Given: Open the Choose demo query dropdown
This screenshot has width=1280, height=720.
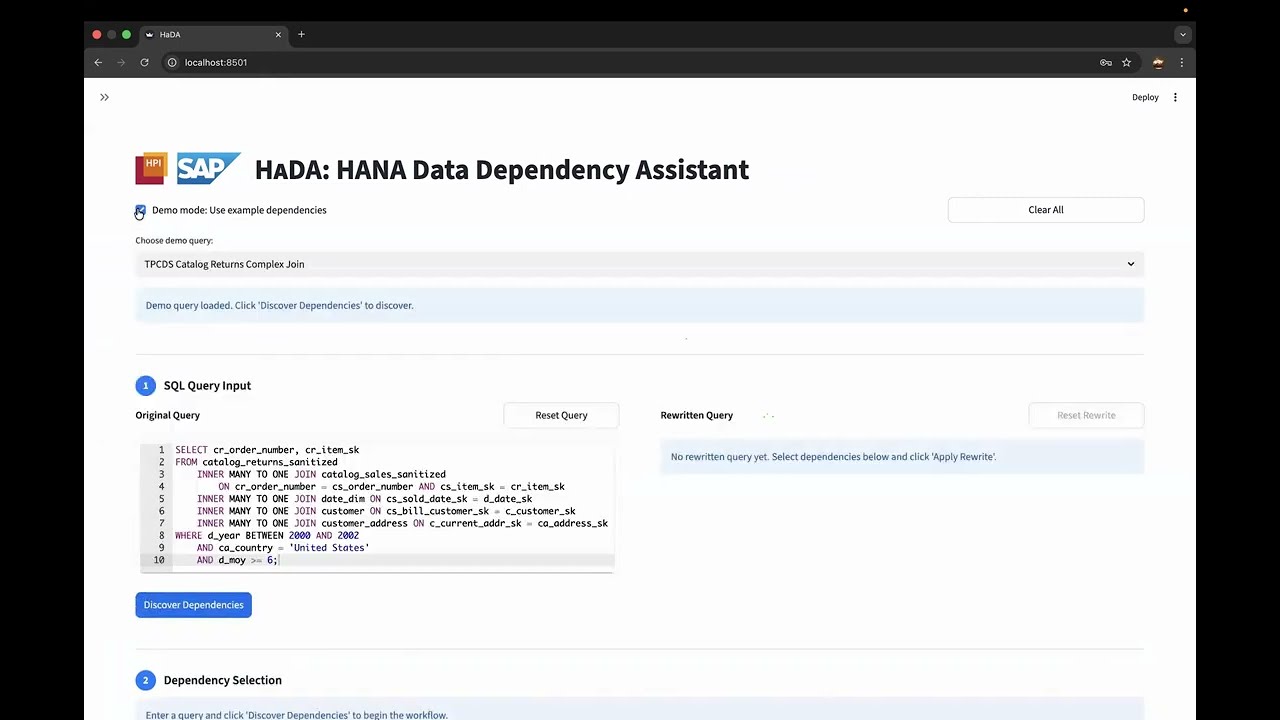Looking at the screenshot, I should (639, 264).
